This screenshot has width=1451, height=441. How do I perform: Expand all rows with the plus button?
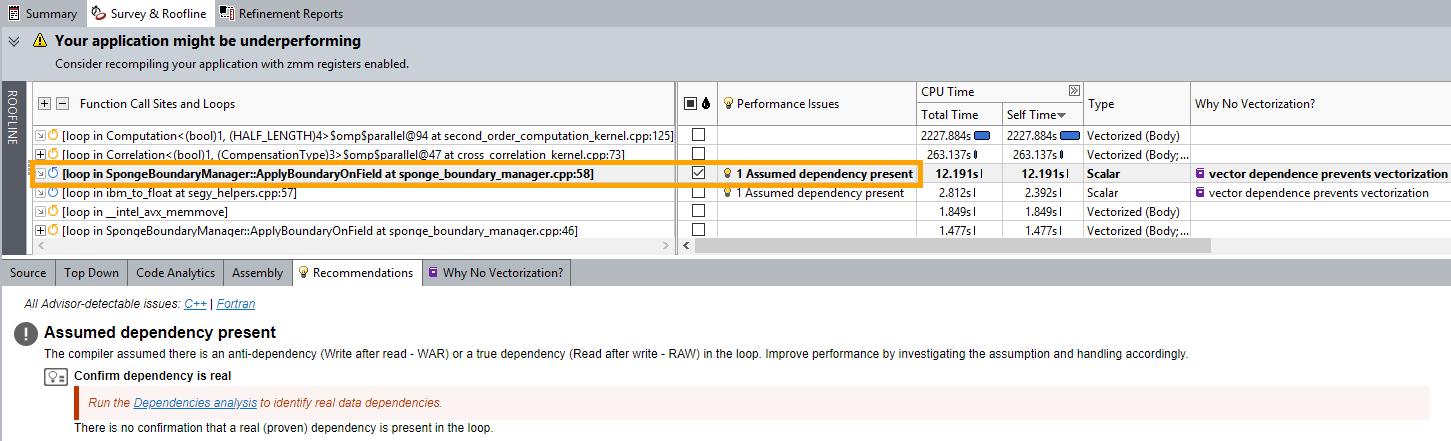point(44,104)
